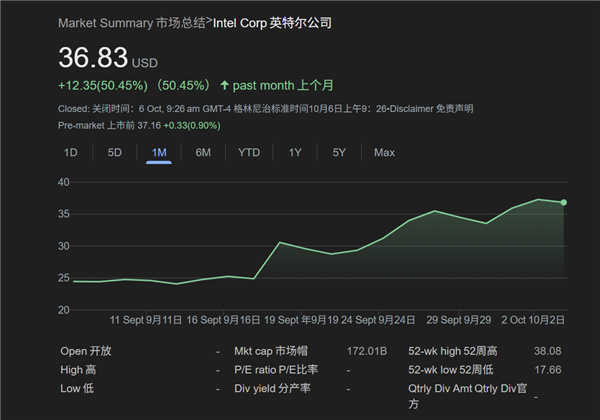Switch to the 5D chart range
Image resolution: width=600 pixels, height=420 pixels.
[115, 152]
